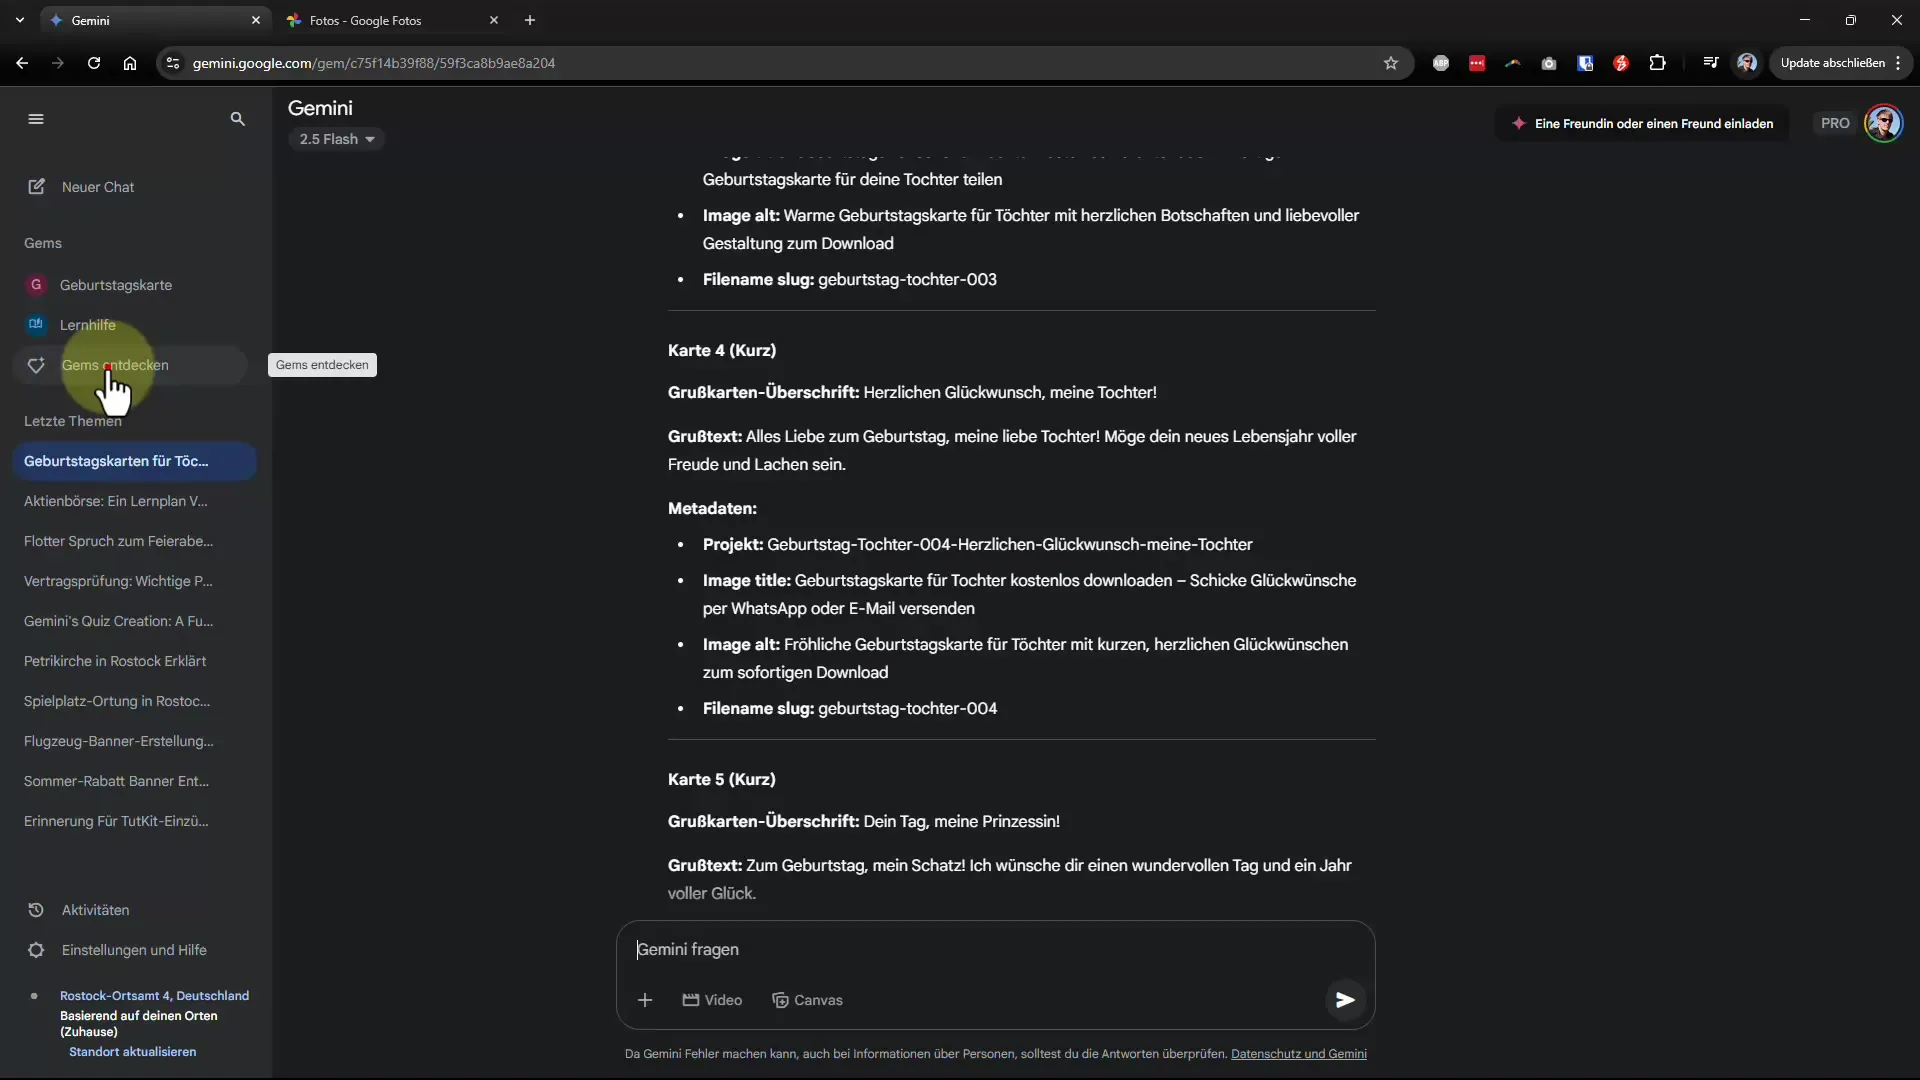Open the media control toolbar icon

coord(1710,63)
